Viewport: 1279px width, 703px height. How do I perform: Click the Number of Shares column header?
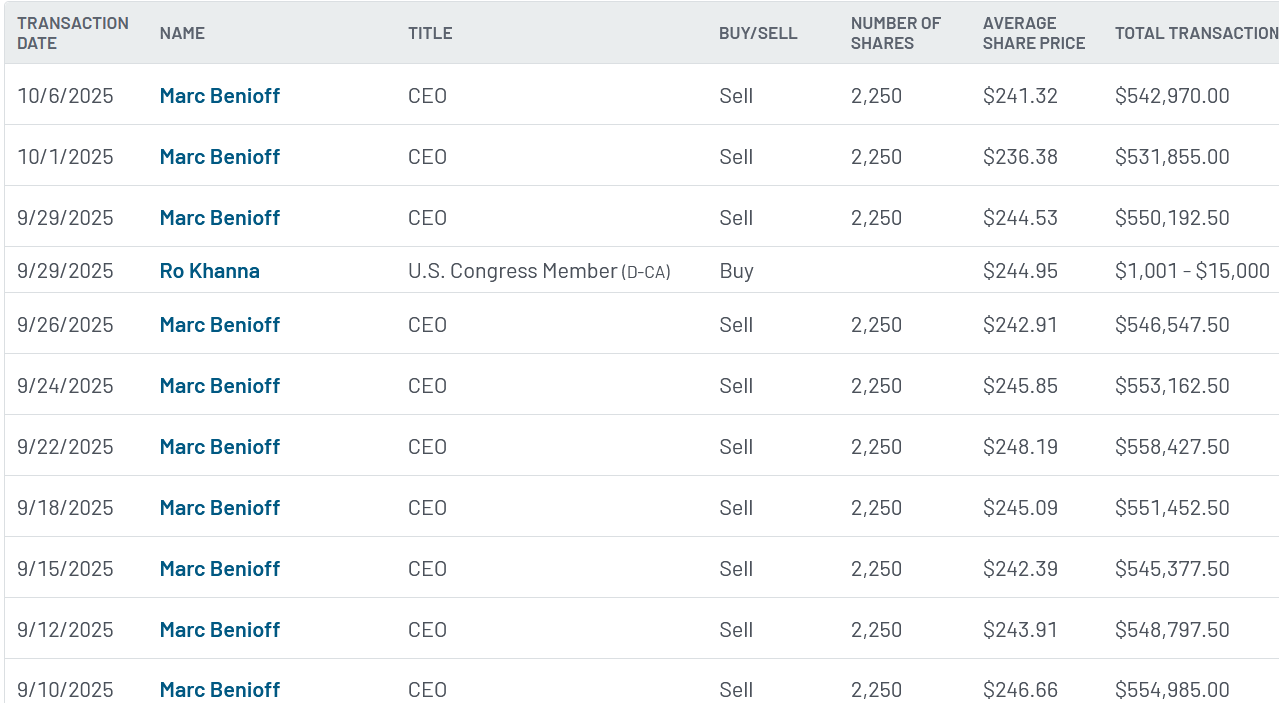pyautogui.click(x=896, y=33)
